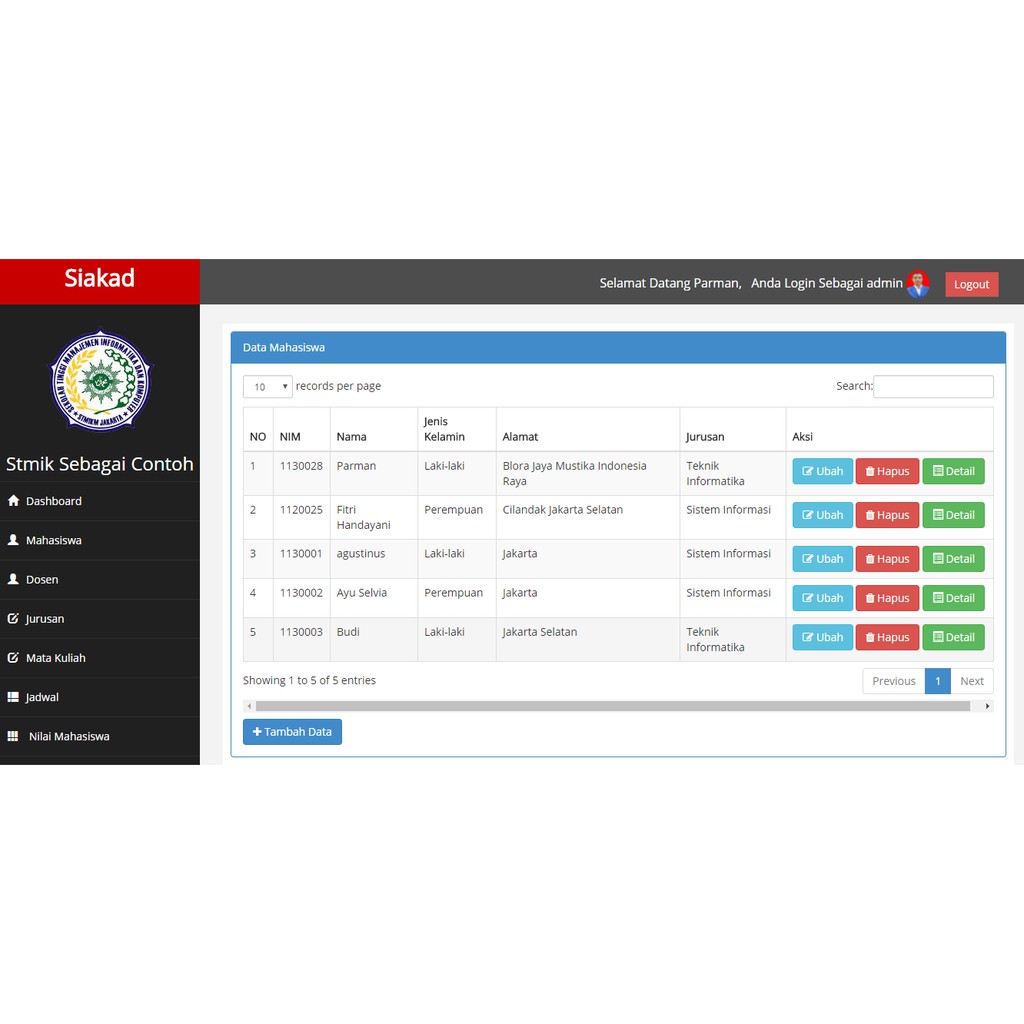The image size is (1024, 1024).
Task: Click the Tambah Data button
Action: click(292, 732)
